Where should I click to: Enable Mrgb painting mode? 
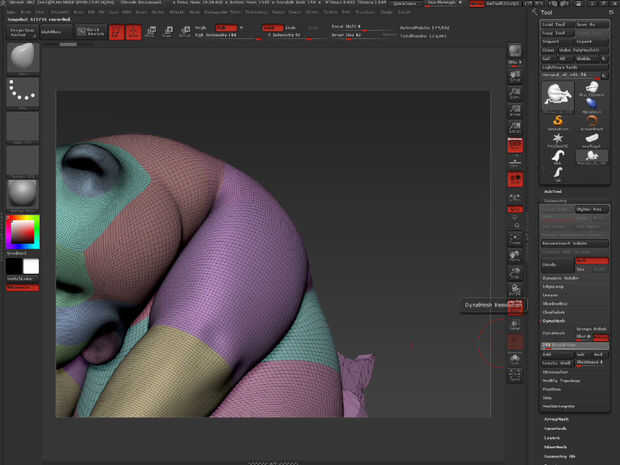200,28
